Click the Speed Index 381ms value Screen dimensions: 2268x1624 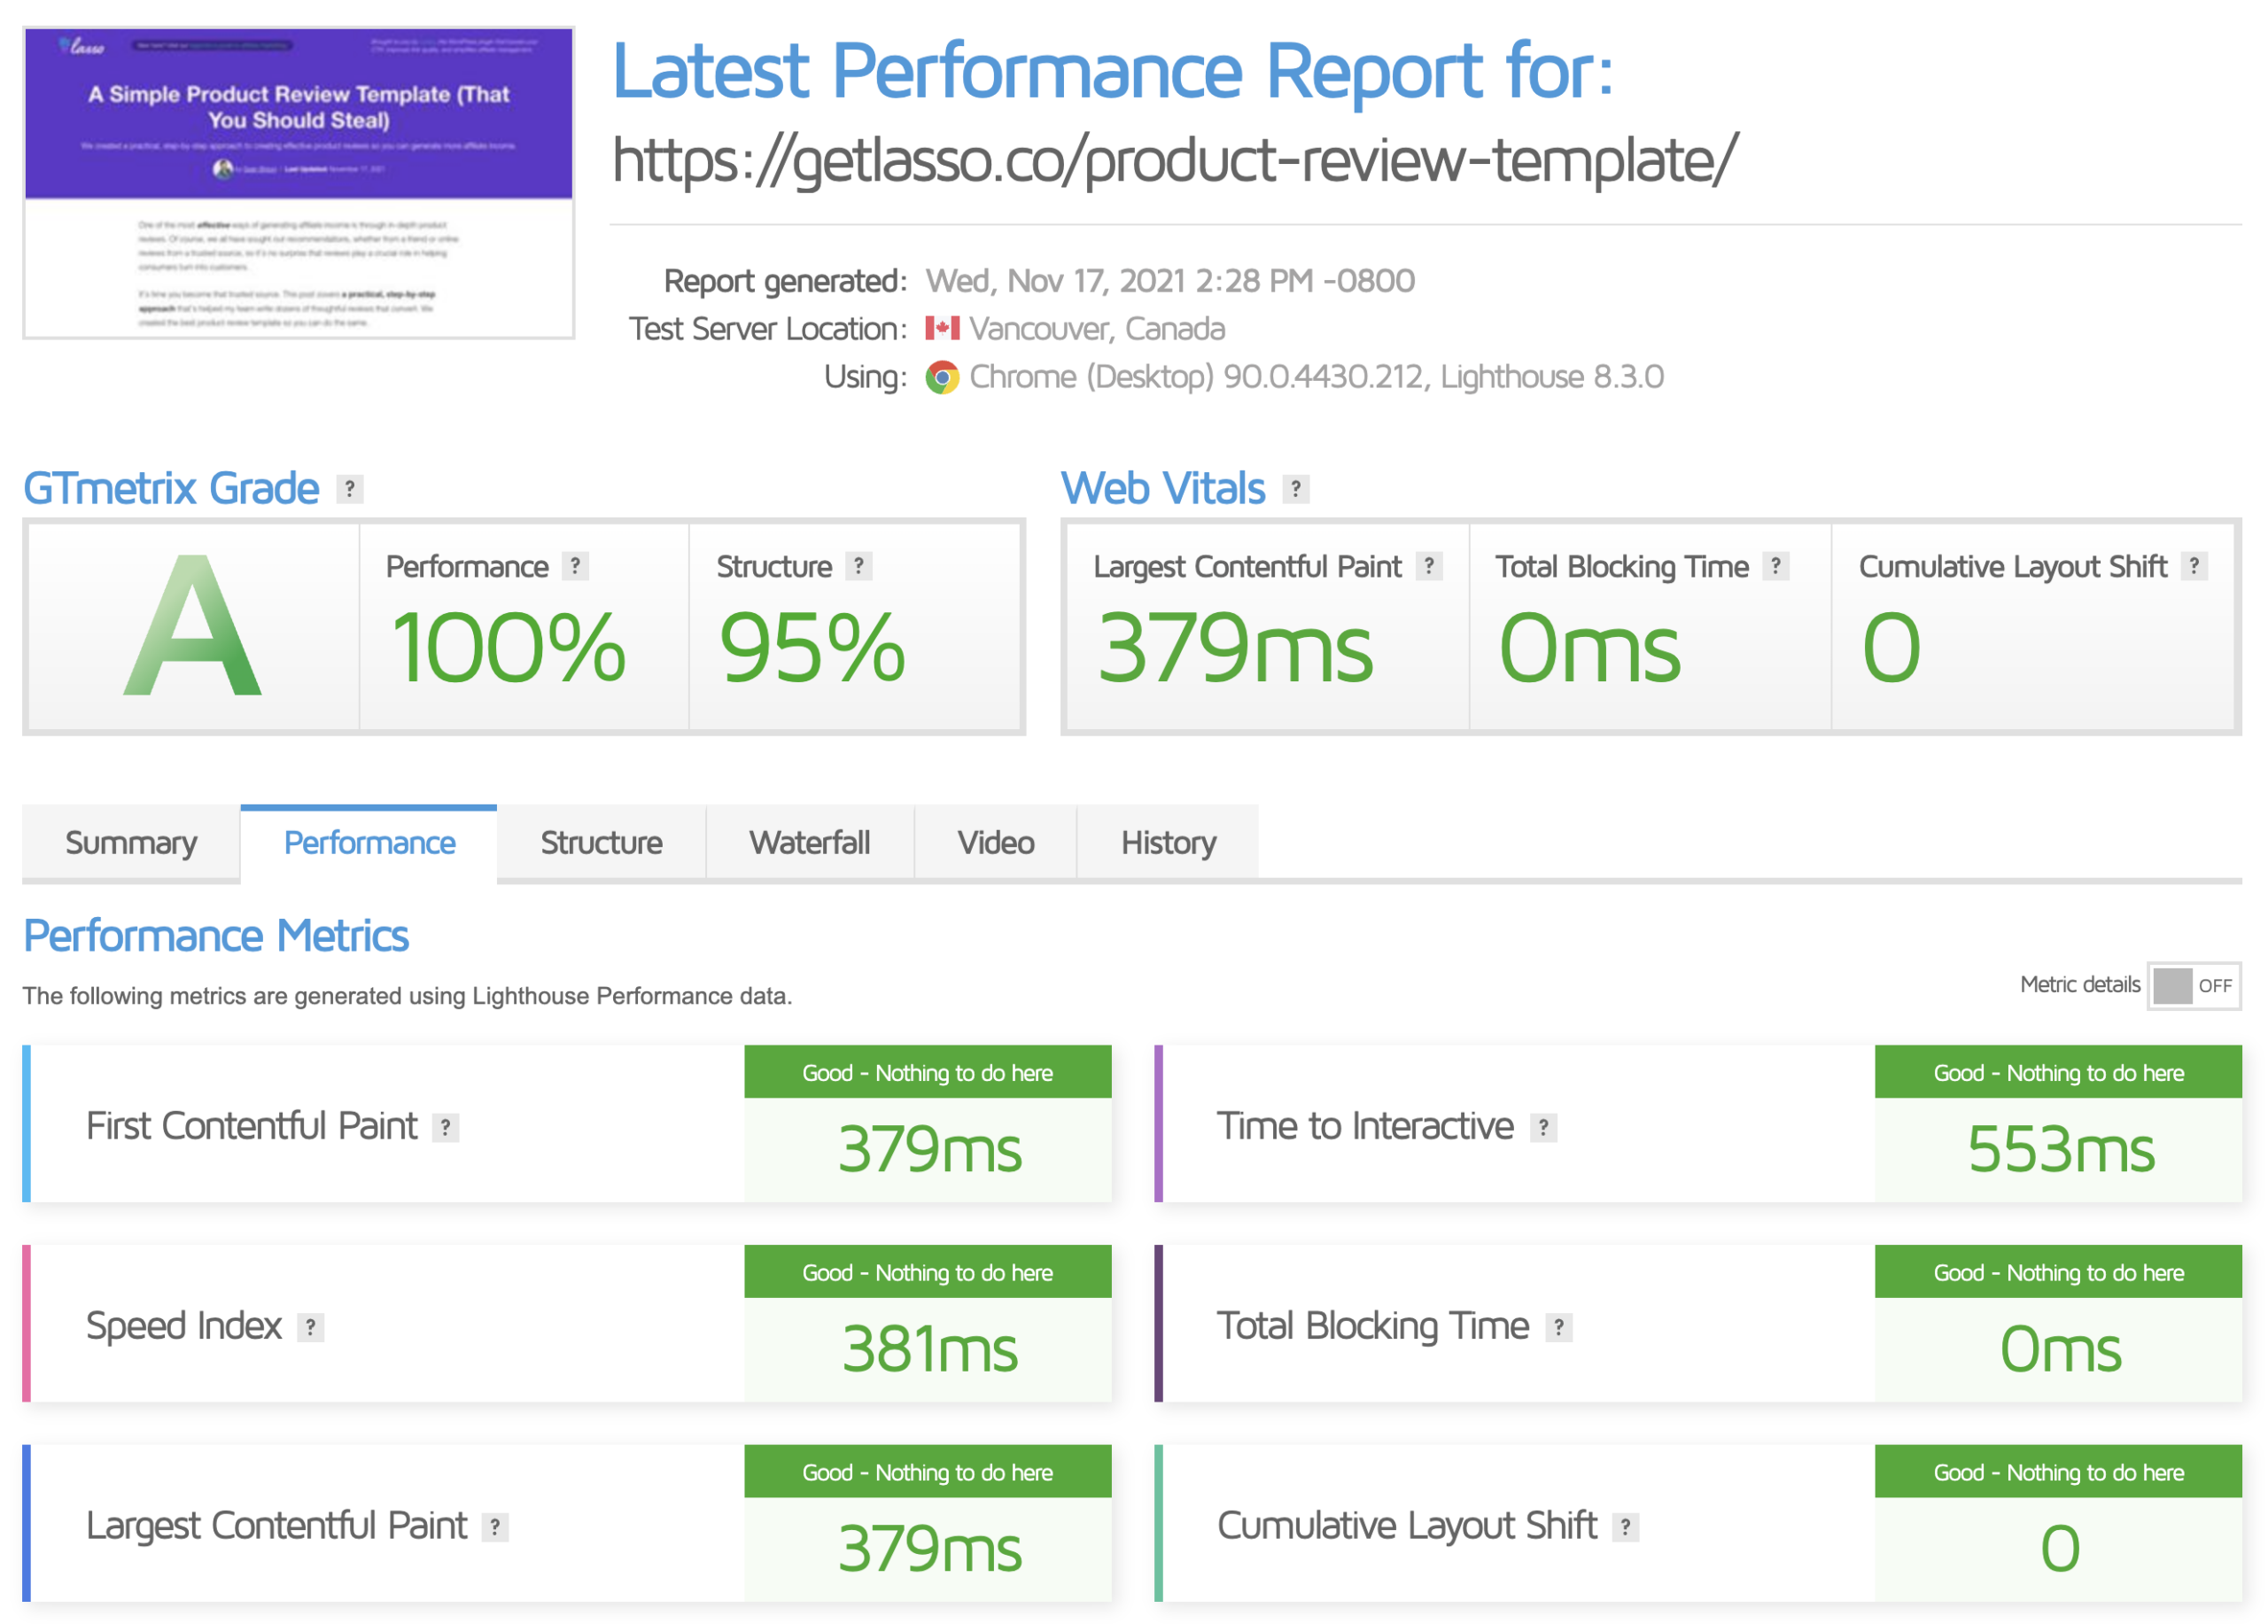coord(930,1349)
